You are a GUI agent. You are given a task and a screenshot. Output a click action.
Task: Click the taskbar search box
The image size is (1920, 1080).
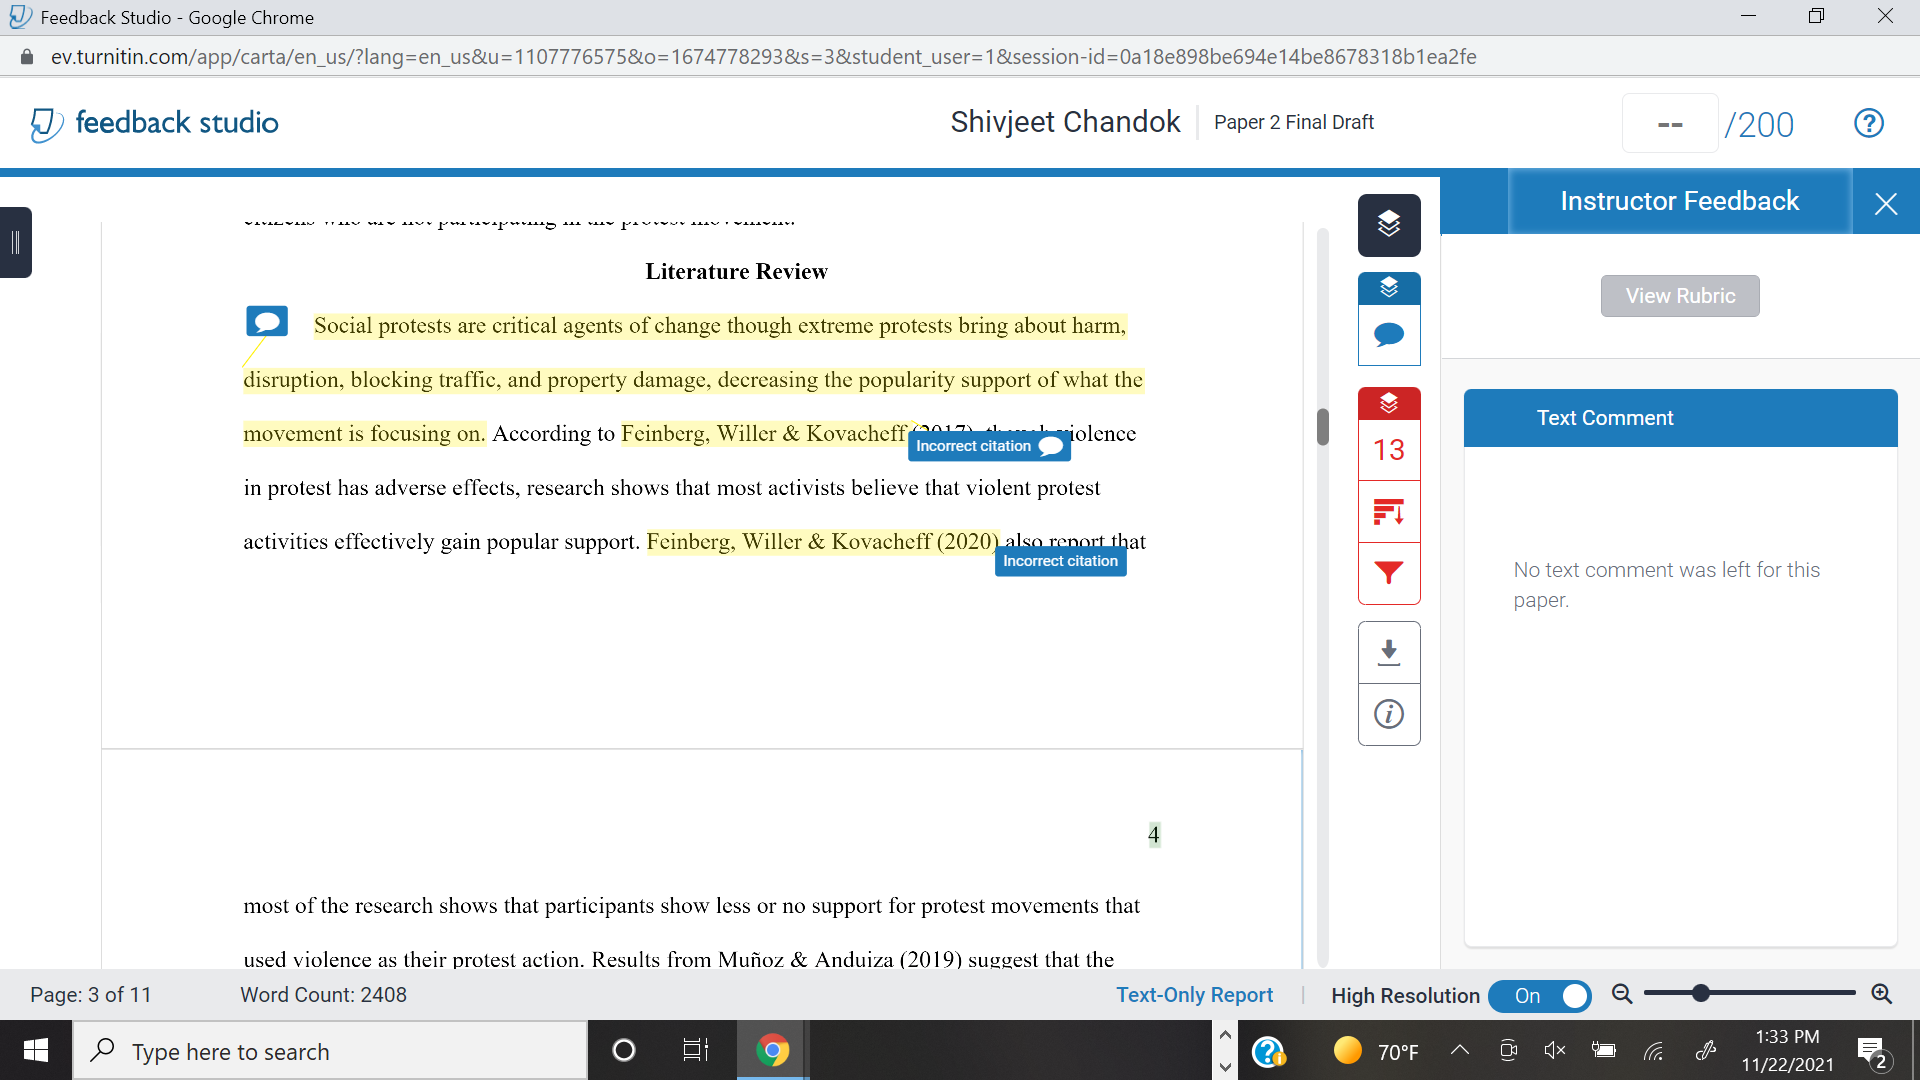[330, 1051]
